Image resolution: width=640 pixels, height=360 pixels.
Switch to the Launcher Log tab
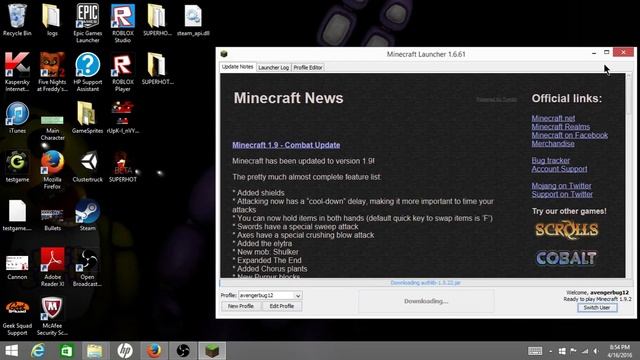273,68
